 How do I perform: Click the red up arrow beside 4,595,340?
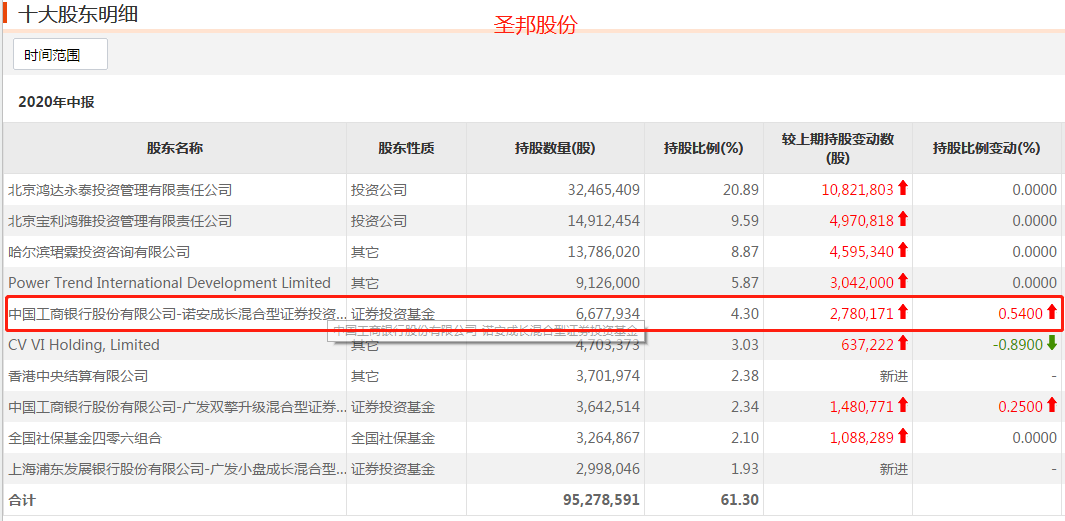coord(903,250)
